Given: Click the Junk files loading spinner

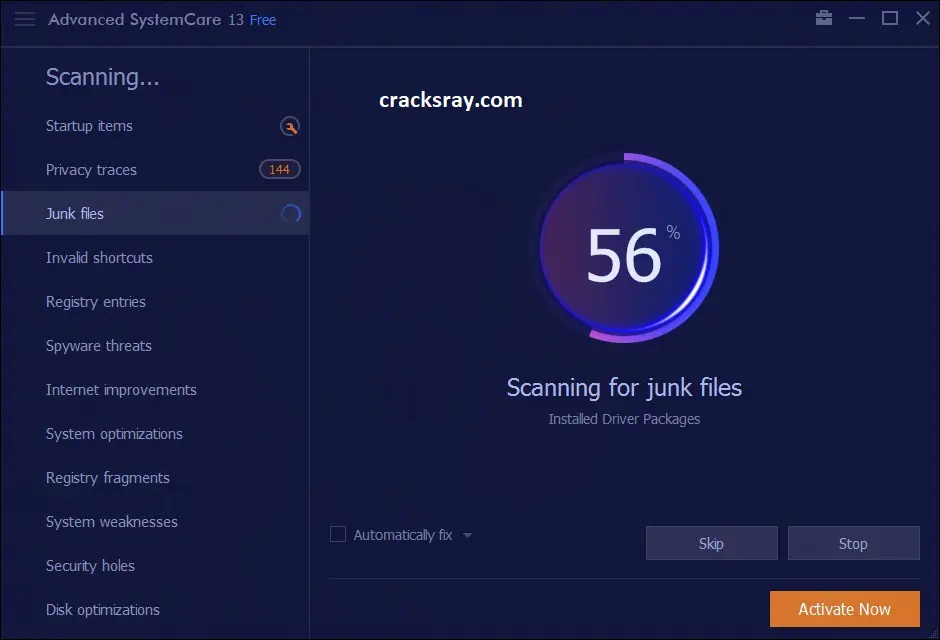Looking at the screenshot, I should pyautogui.click(x=291, y=213).
